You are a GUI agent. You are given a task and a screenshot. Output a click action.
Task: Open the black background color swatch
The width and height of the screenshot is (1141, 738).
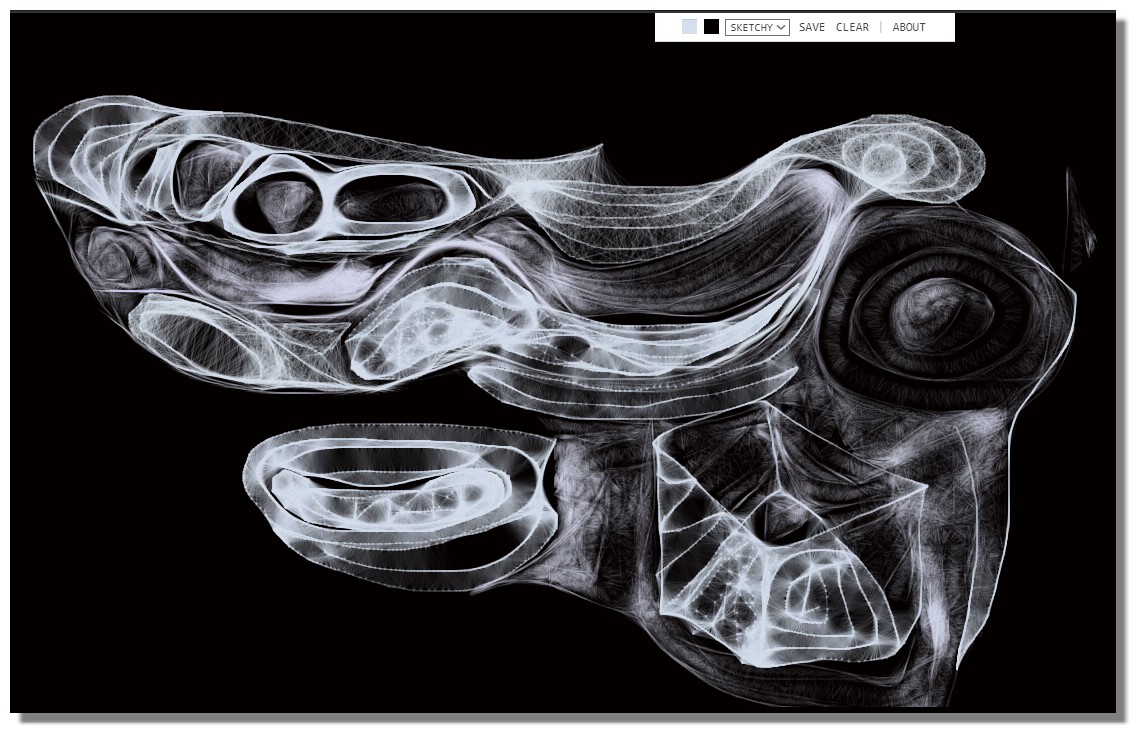(x=712, y=27)
